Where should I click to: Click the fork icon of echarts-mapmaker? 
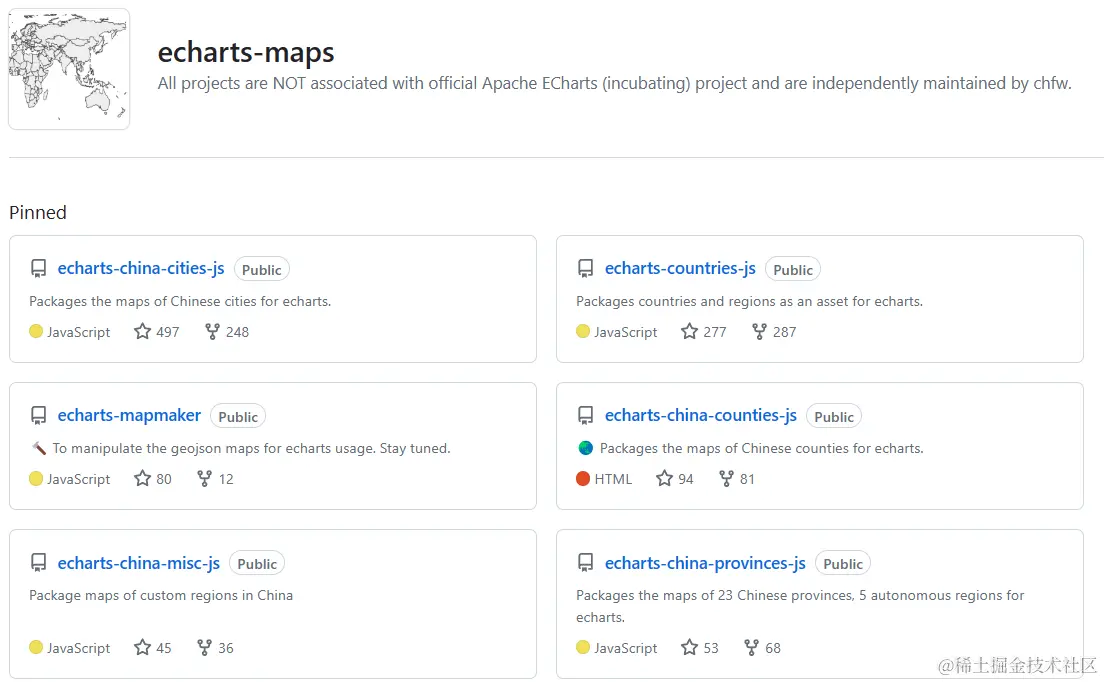click(x=204, y=479)
